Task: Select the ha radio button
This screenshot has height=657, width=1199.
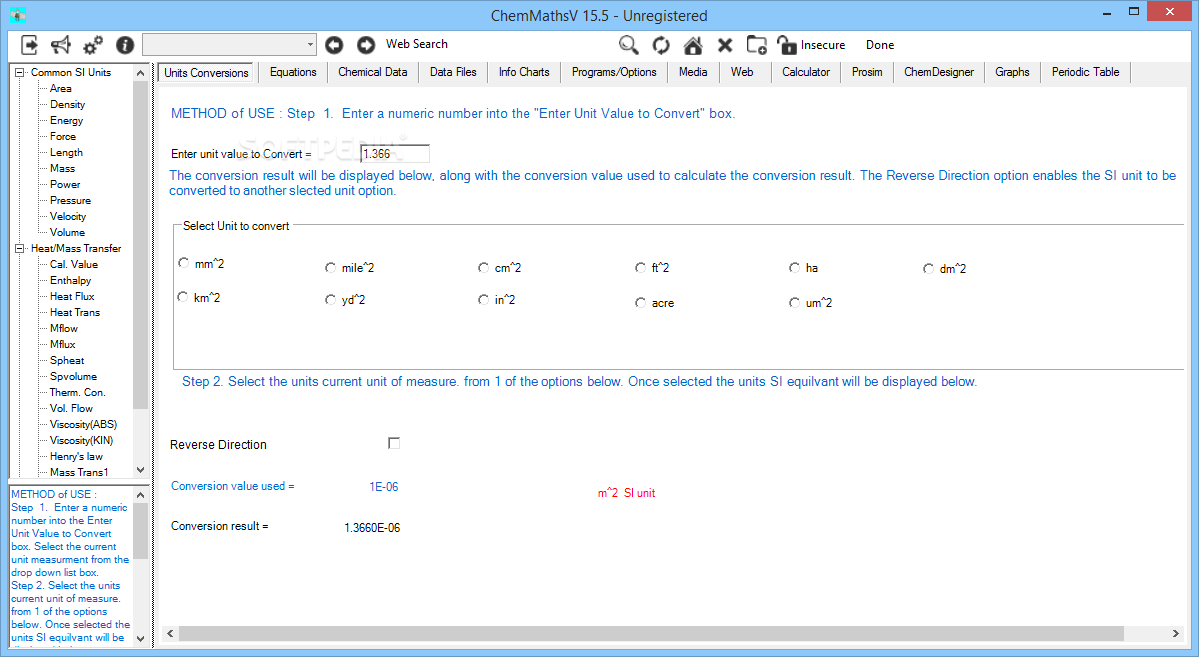Action: (794, 268)
